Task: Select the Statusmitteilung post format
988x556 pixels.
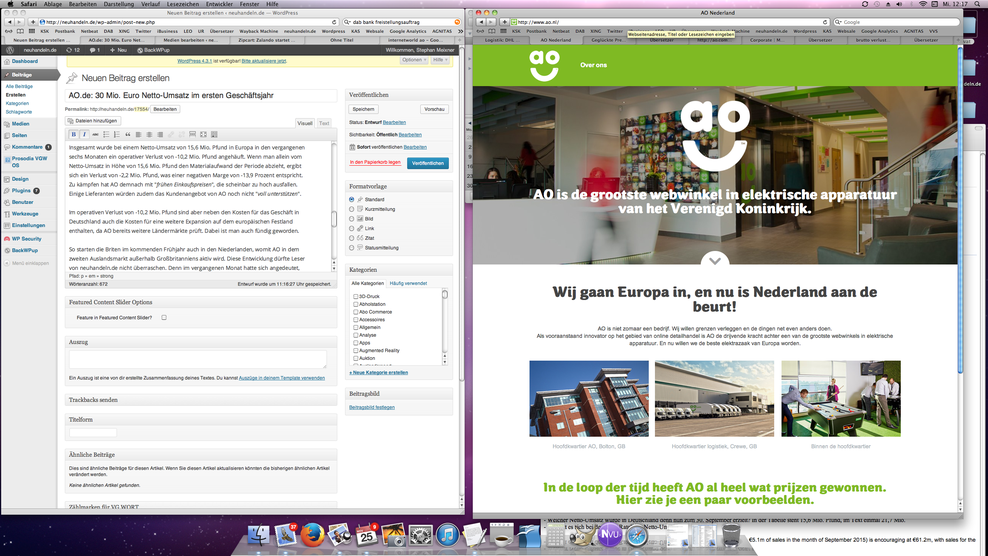Action: (352, 248)
